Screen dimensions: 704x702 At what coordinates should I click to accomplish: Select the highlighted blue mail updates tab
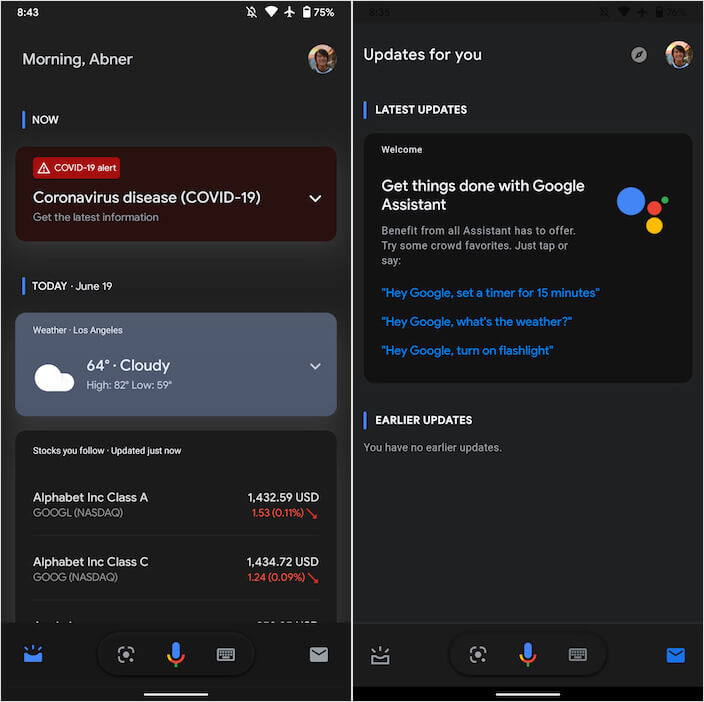click(x=675, y=655)
